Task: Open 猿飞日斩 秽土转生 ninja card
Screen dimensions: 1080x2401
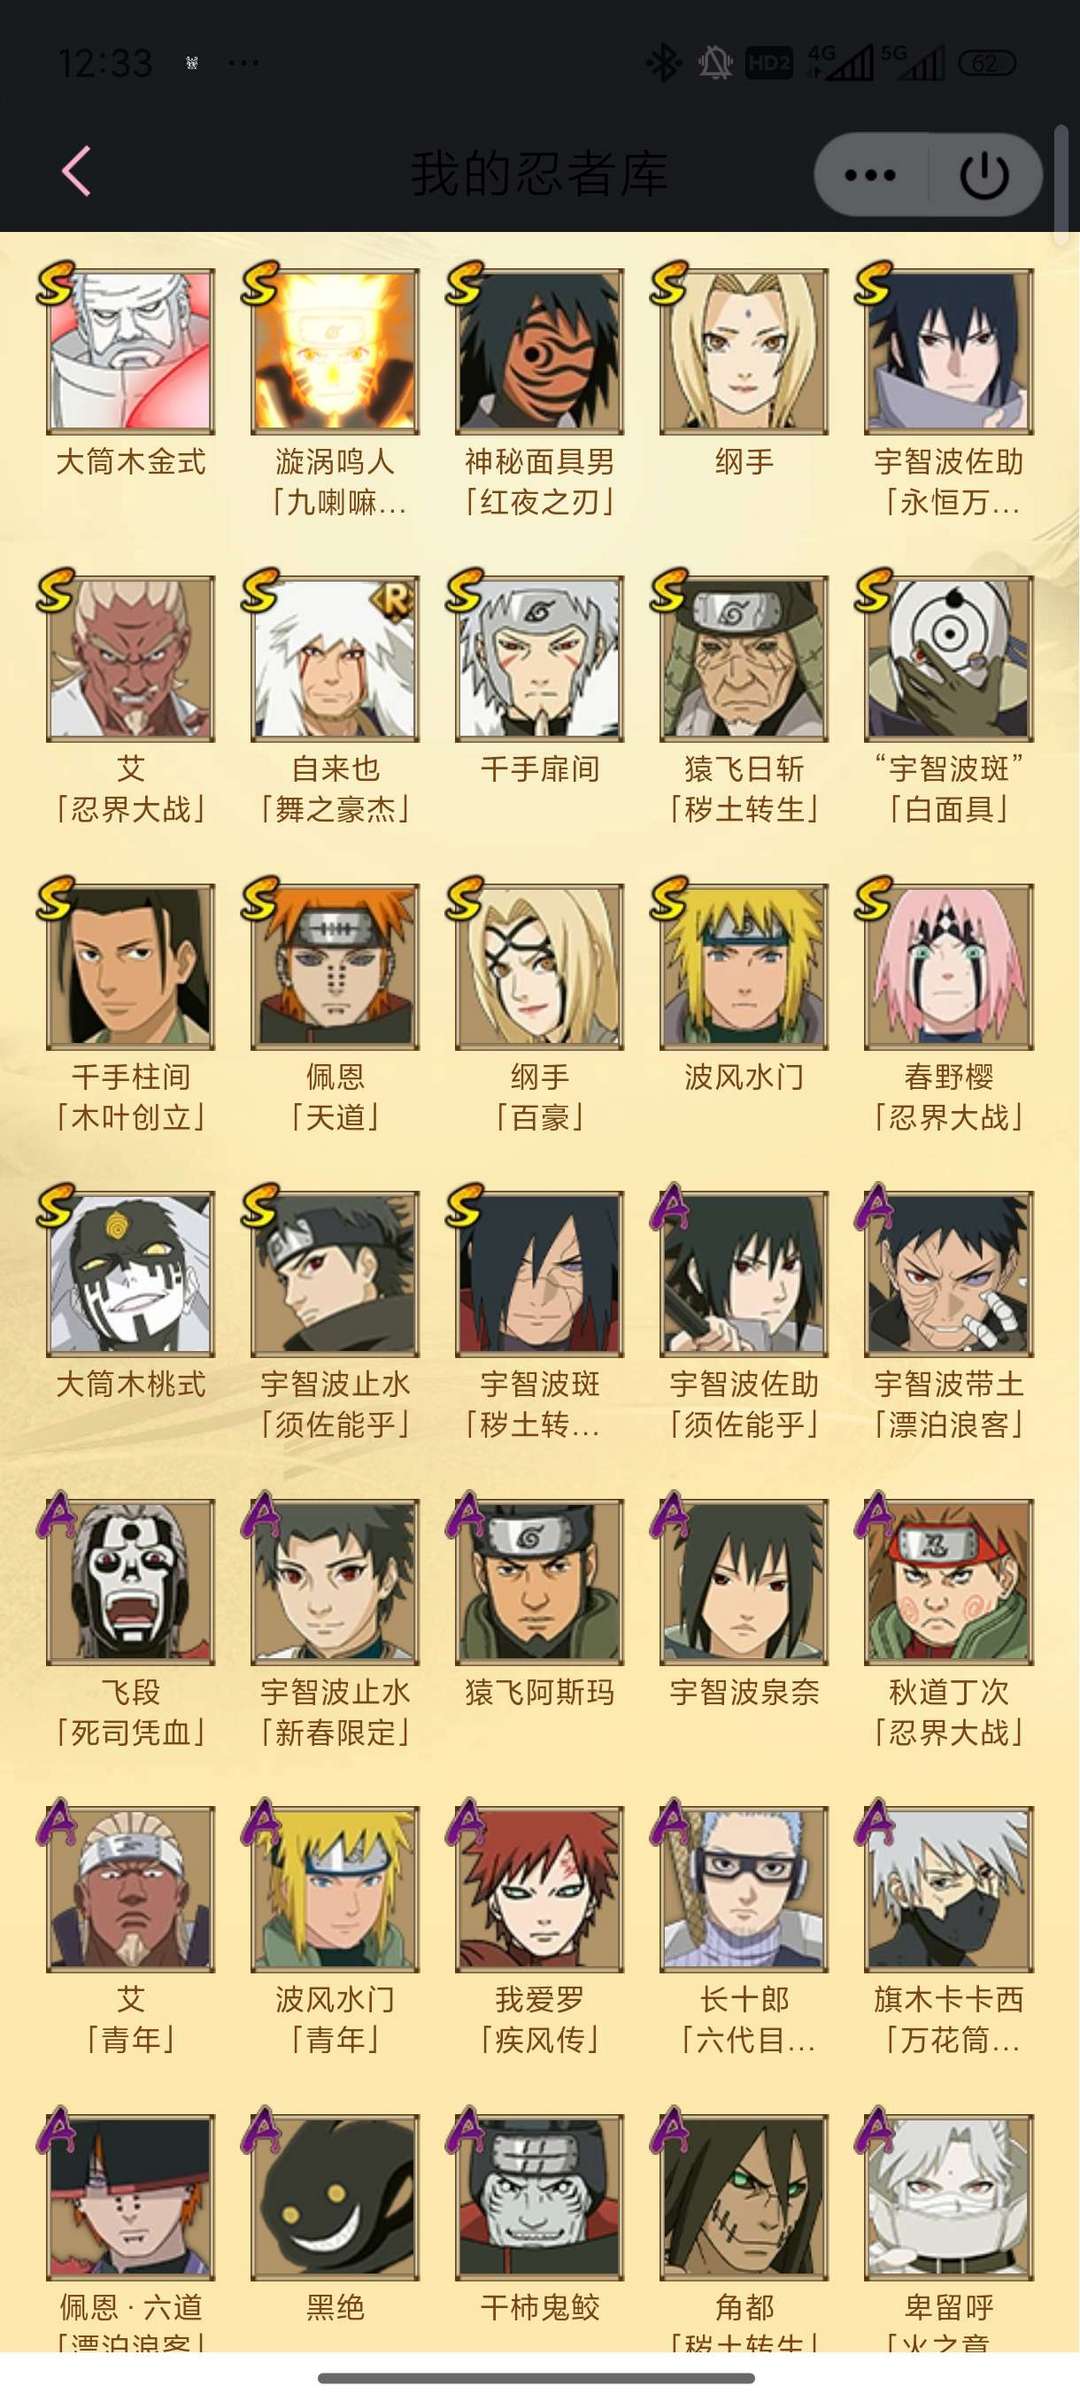Action: [x=744, y=658]
